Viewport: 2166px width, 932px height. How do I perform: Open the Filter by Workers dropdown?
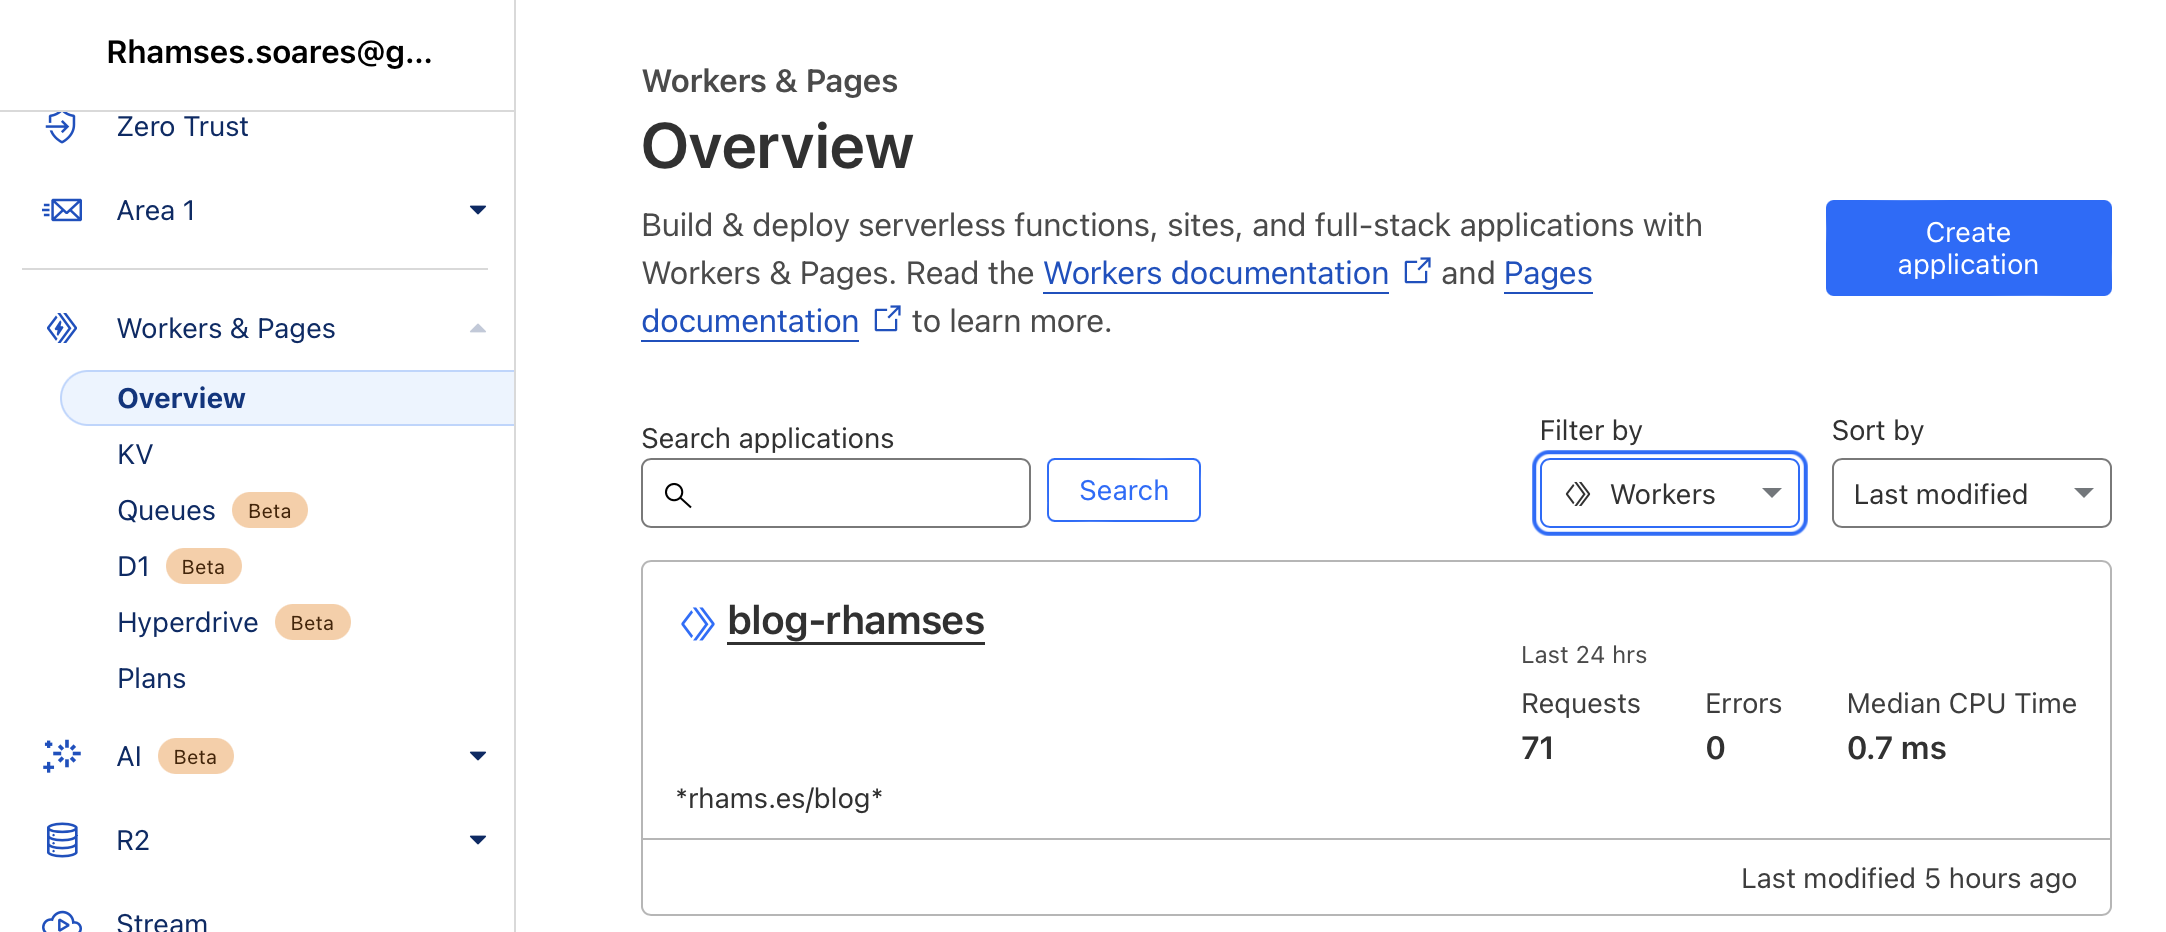tap(1668, 493)
